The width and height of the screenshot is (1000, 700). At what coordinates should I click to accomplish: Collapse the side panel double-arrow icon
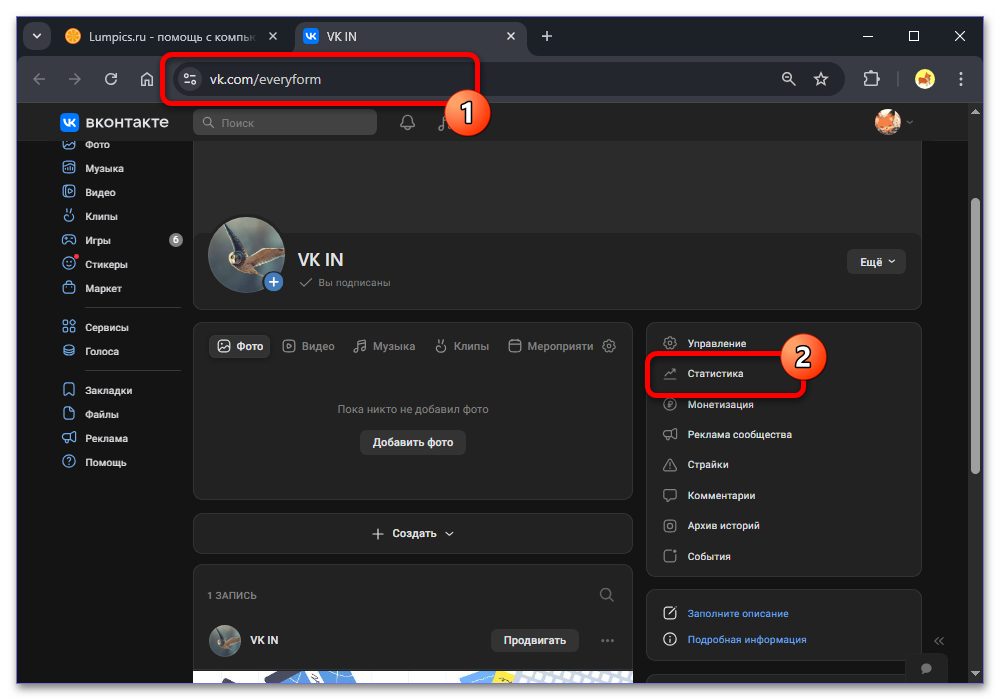[x=939, y=641]
